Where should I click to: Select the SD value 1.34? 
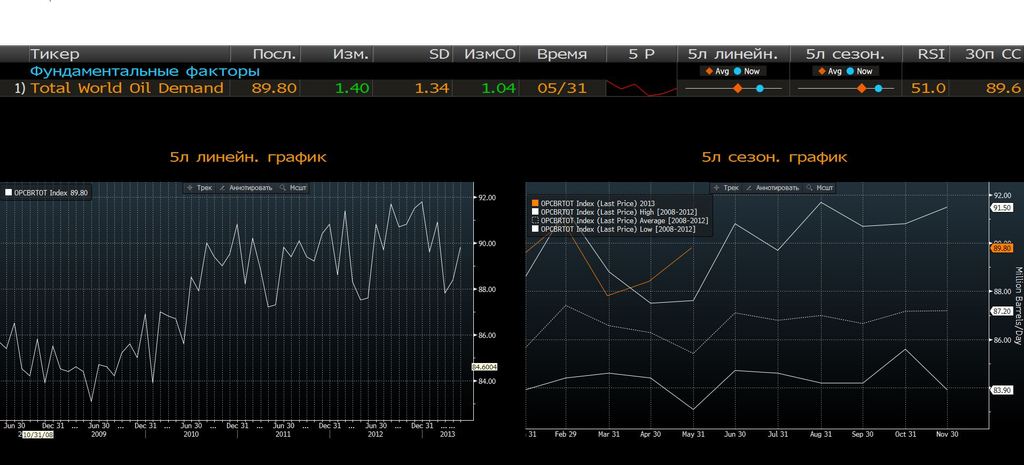coord(432,88)
